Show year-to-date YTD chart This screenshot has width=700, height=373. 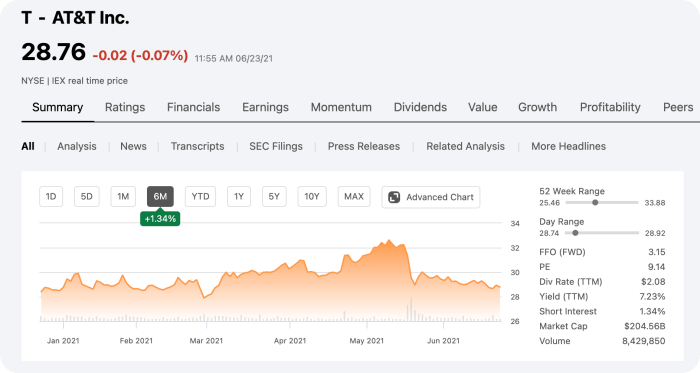click(200, 197)
